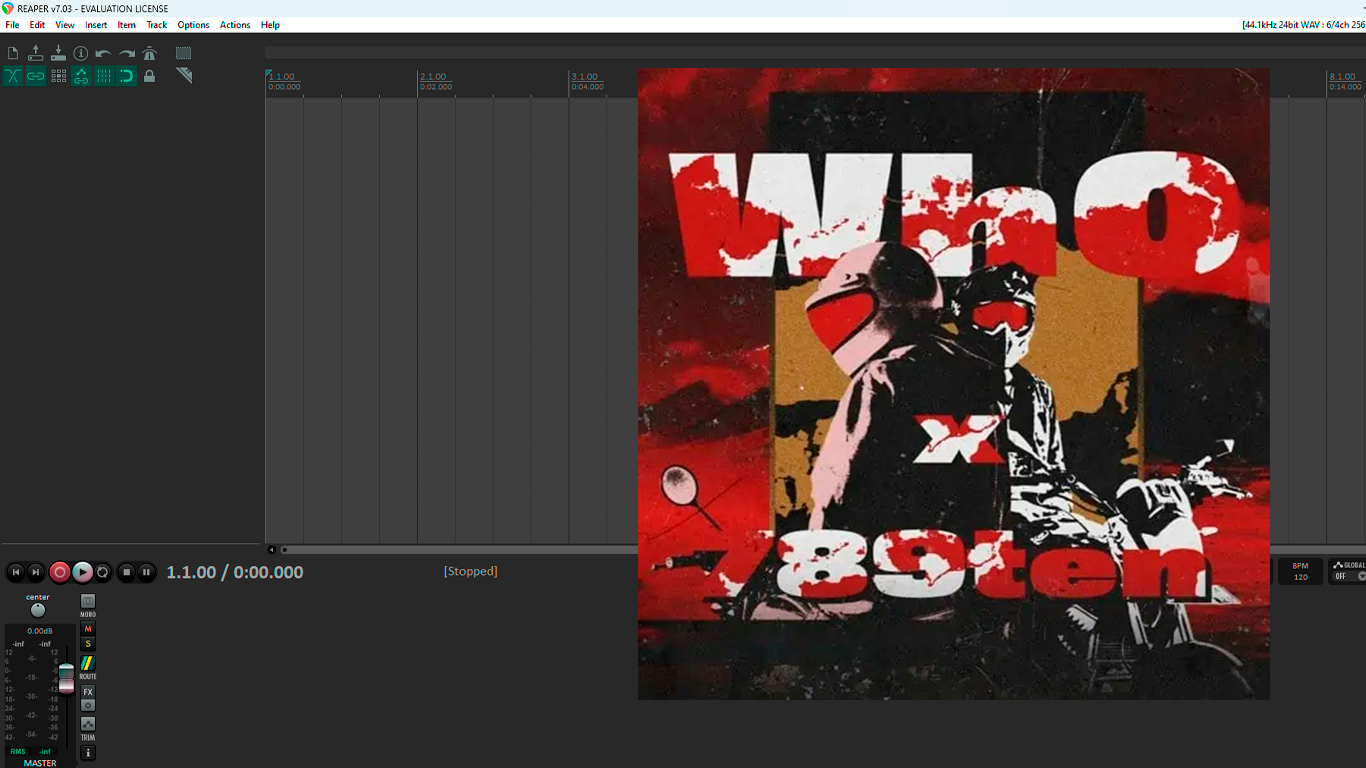Click the 0.00dB master volume readout
This screenshot has width=1366, height=768.
point(40,631)
